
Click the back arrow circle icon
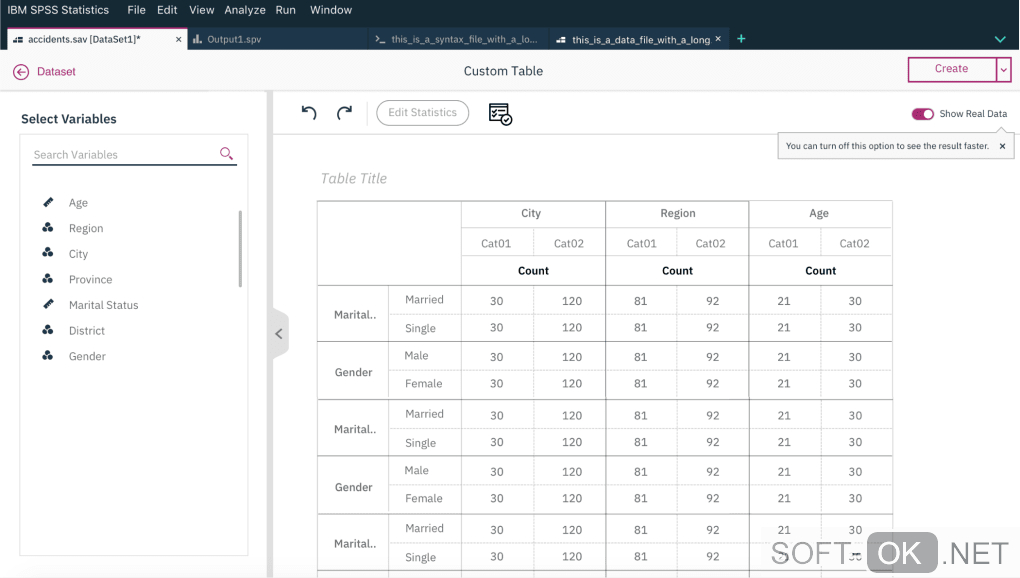tap(21, 72)
